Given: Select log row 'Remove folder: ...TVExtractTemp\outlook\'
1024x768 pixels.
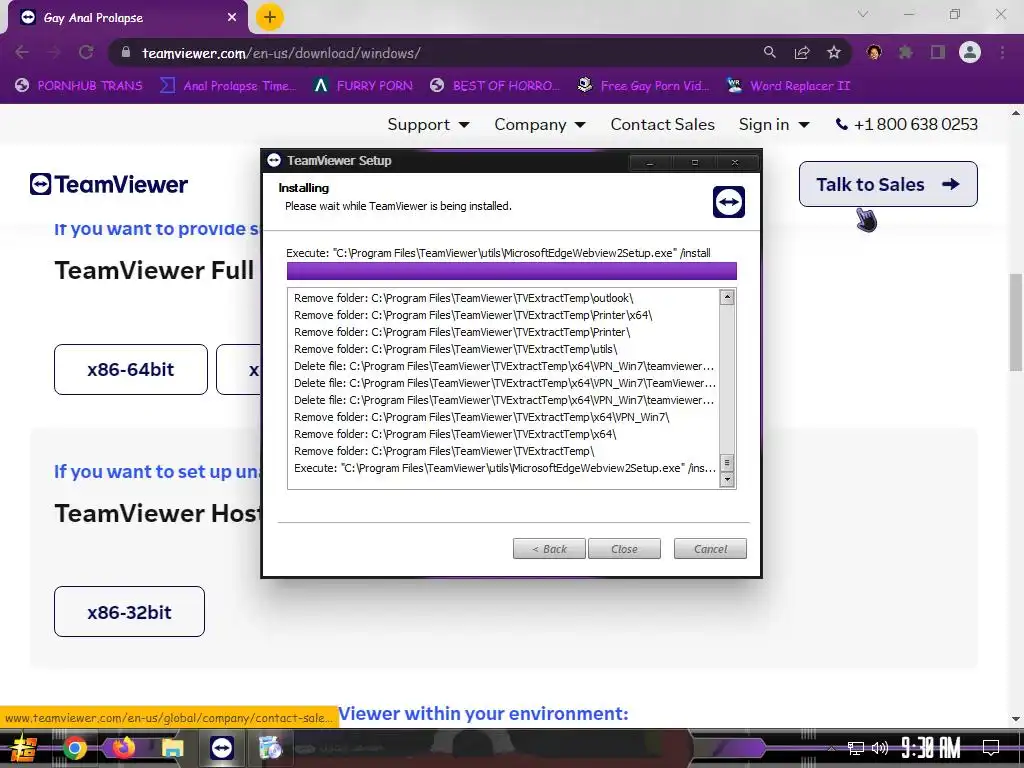Looking at the screenshot, I should [464, 298].
